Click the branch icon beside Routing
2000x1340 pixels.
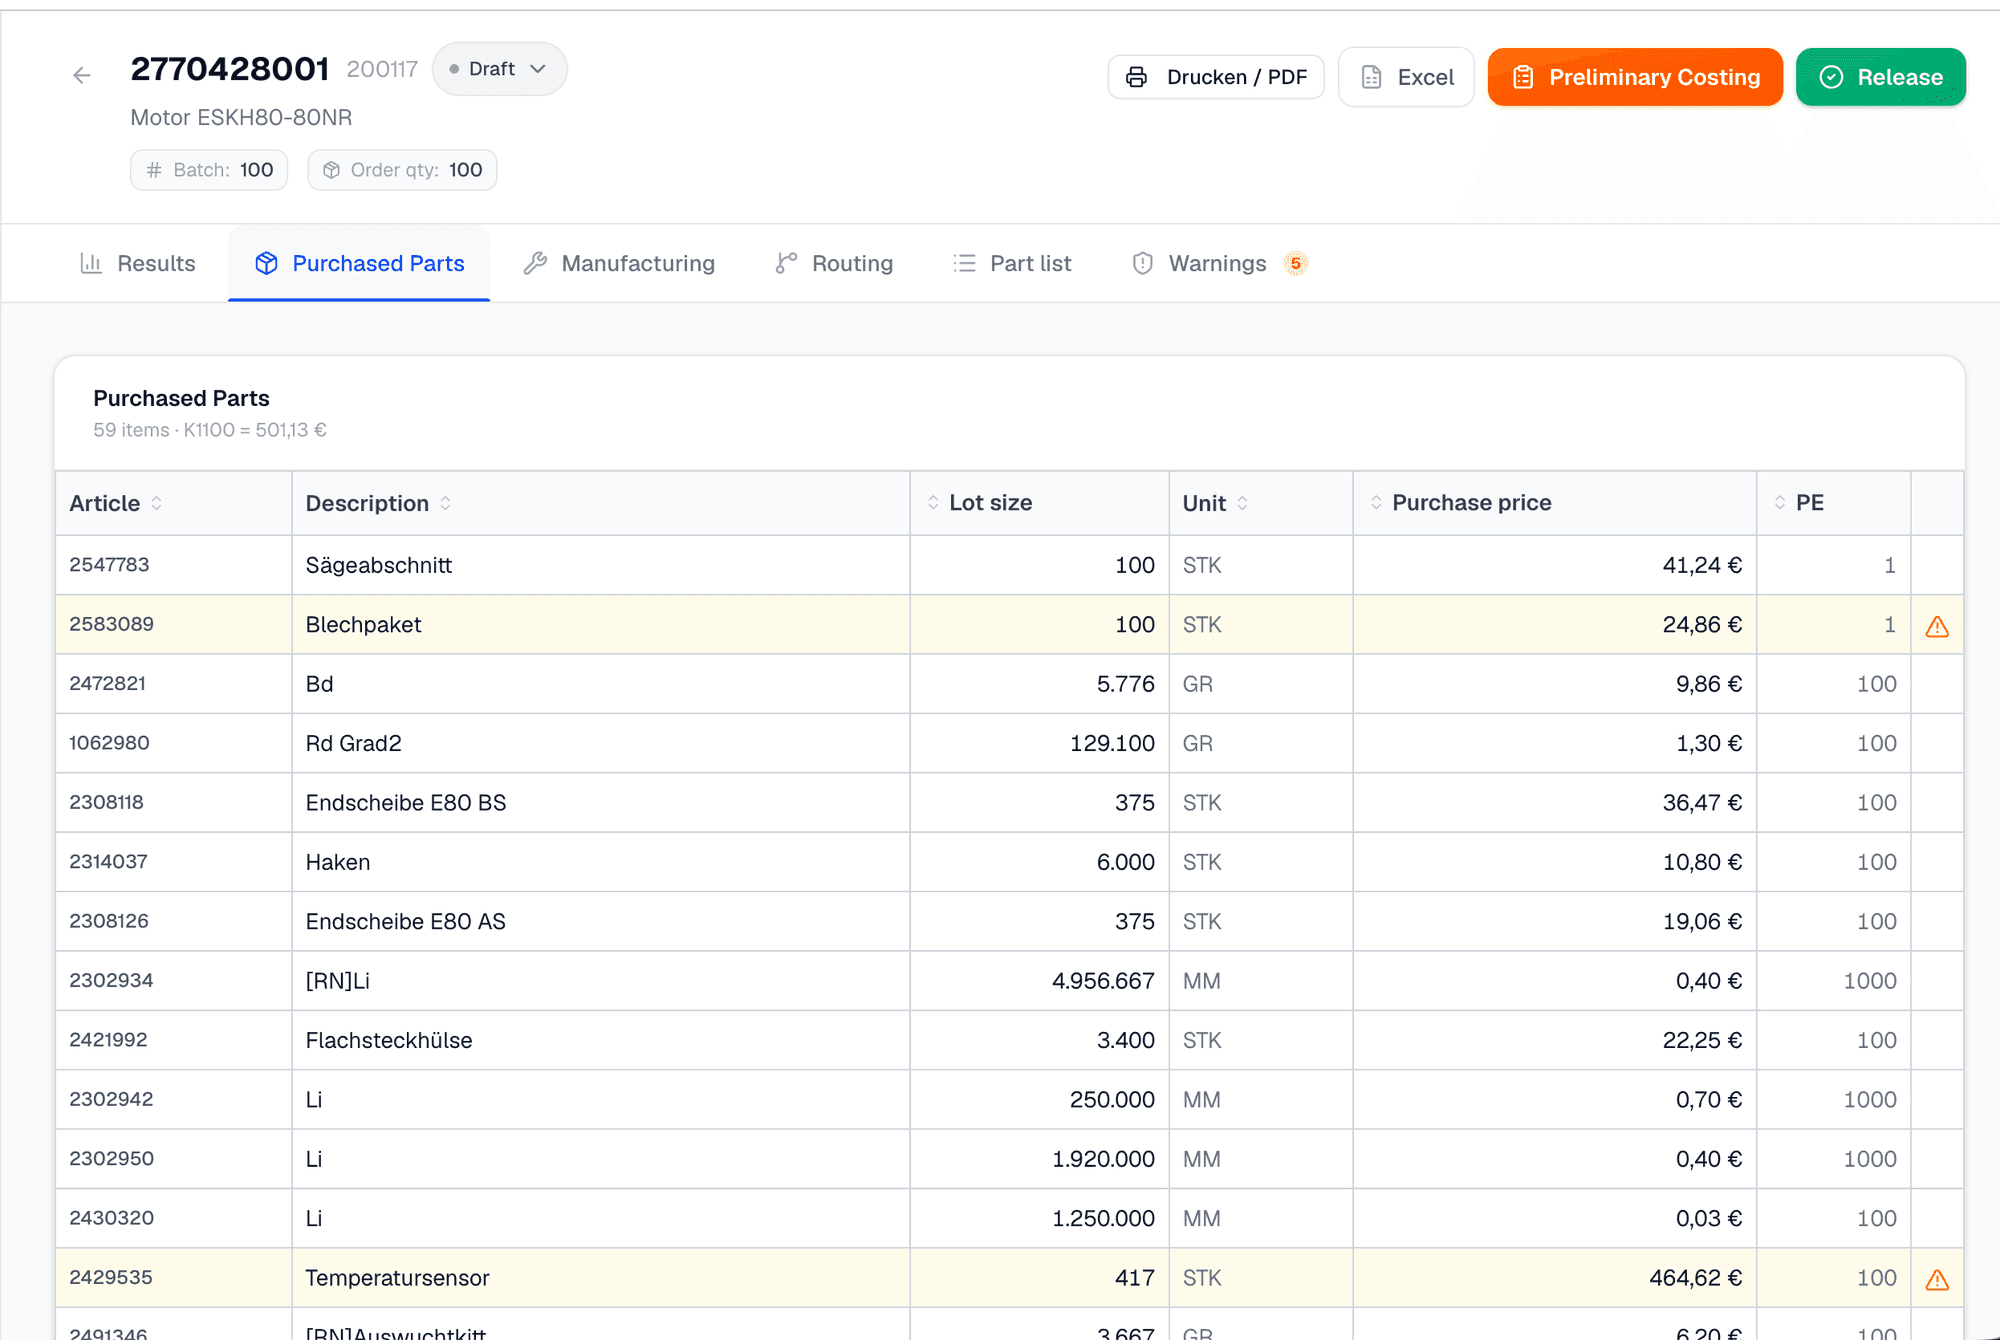786,263
